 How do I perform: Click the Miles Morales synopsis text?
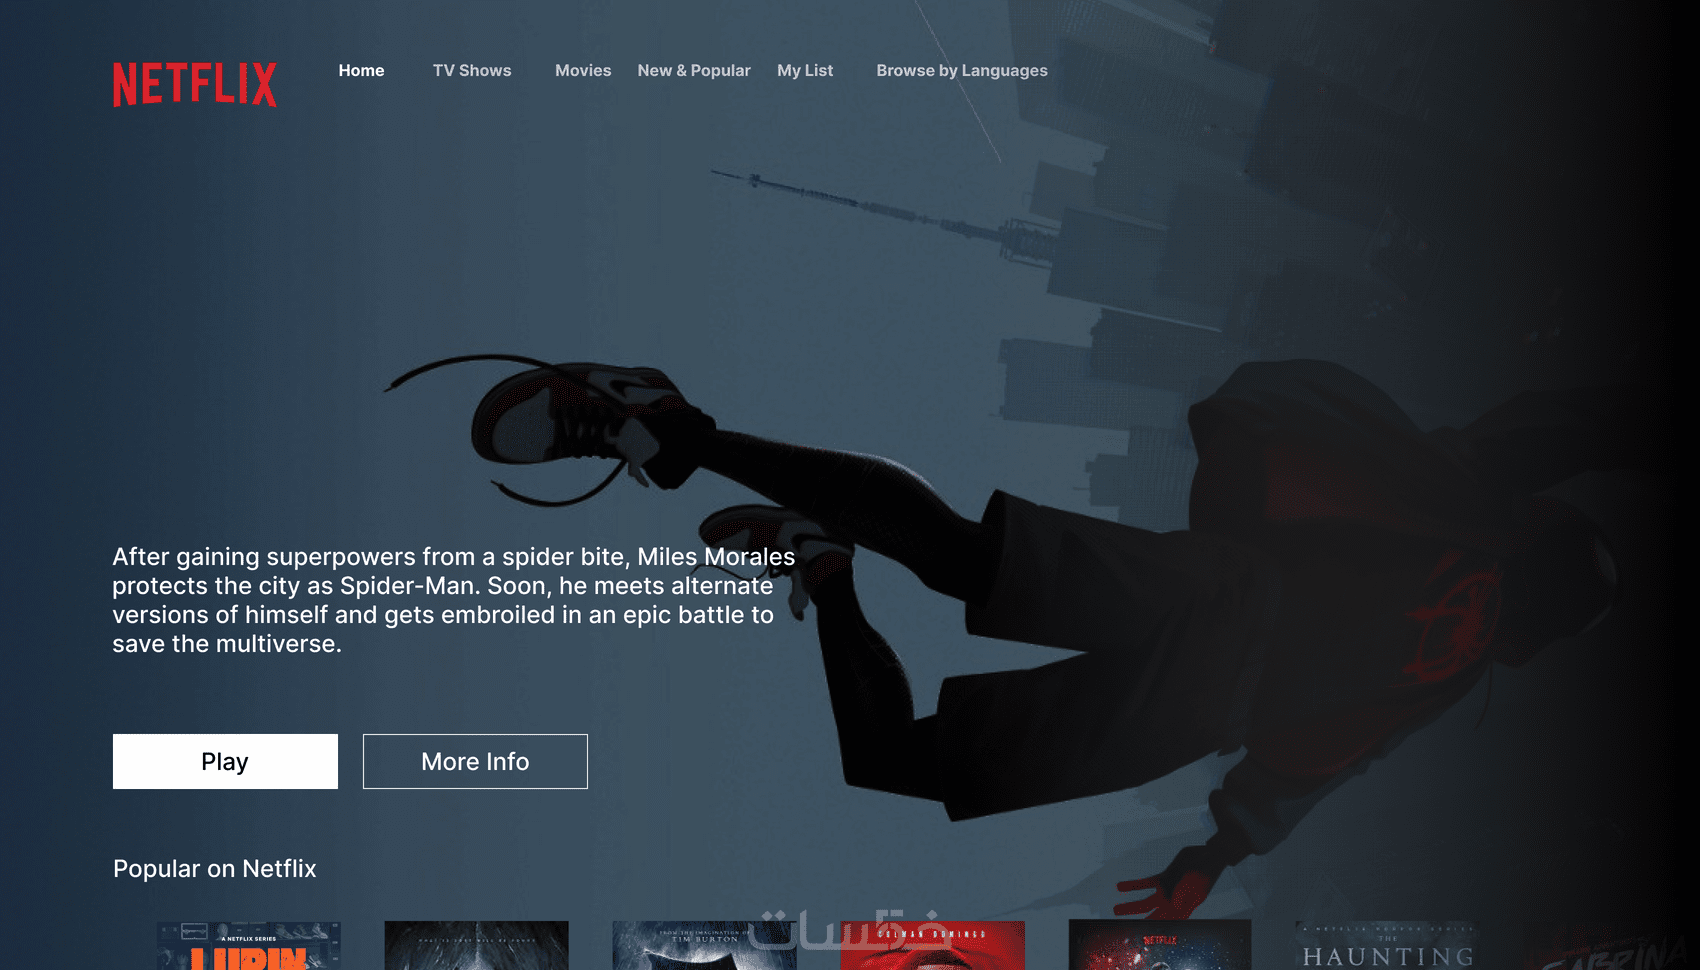pyautogui.click(x=454, y=600)
